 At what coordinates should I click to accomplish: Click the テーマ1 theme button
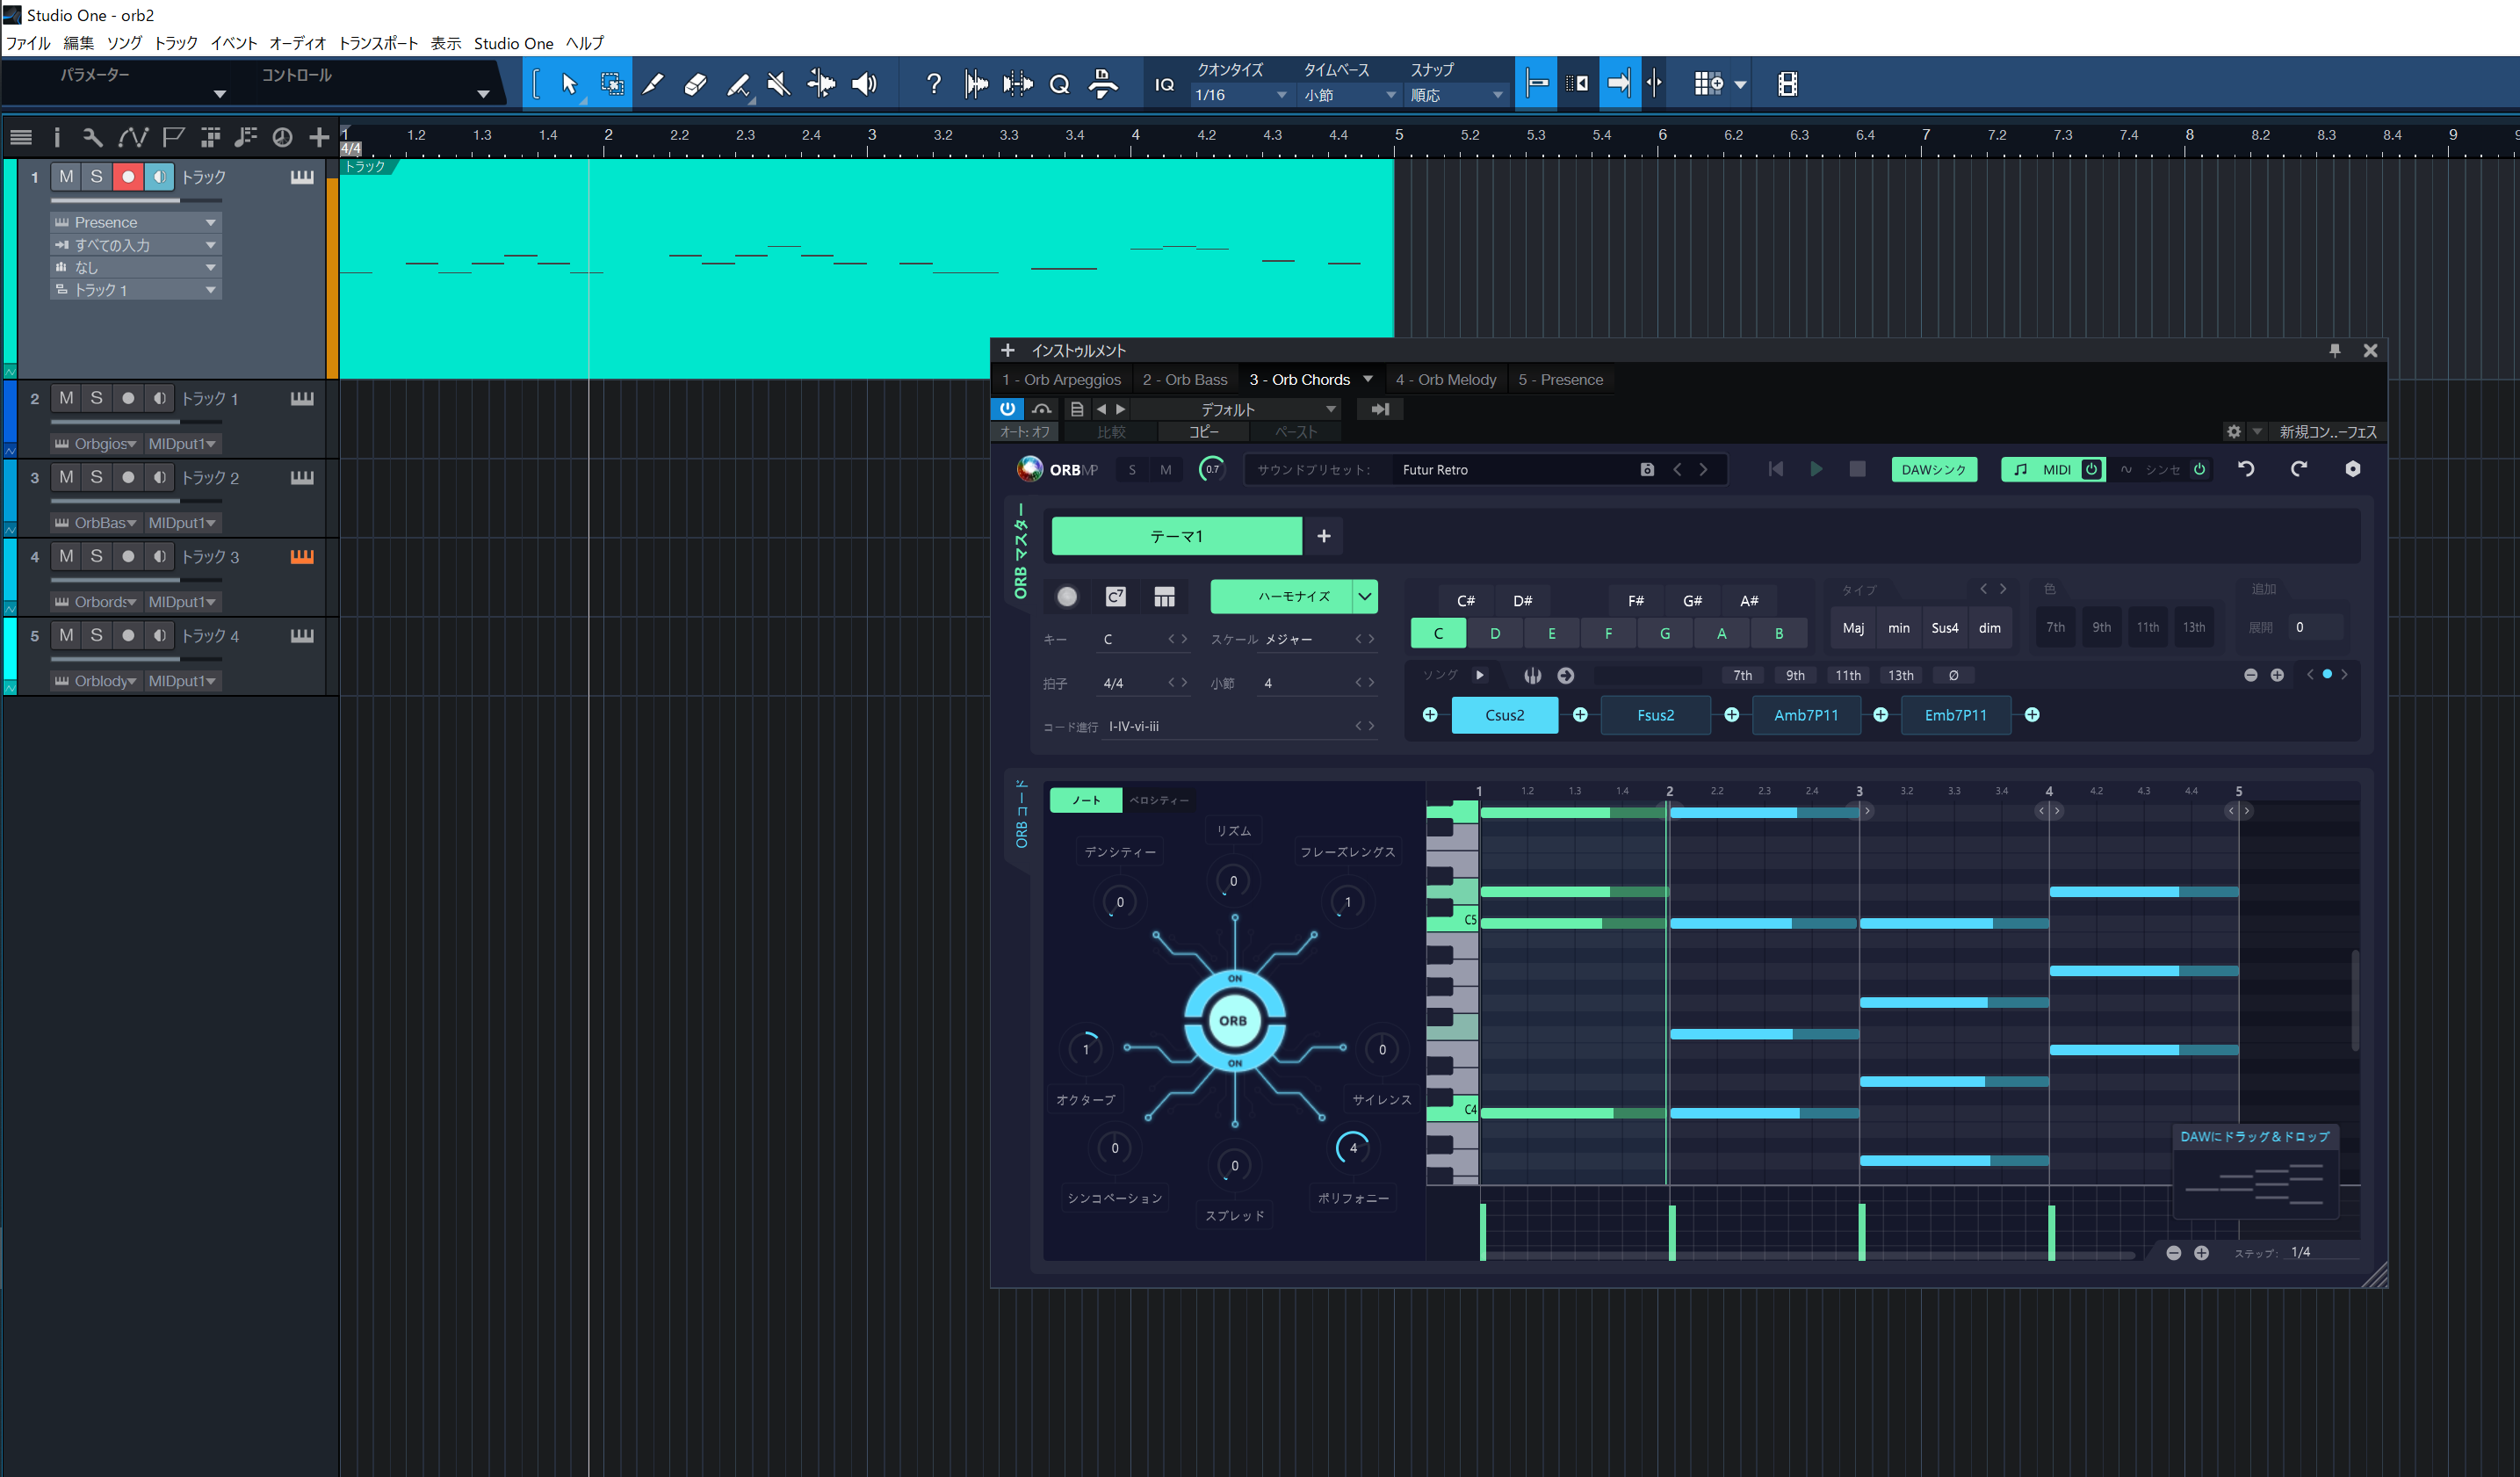point(1176,537)
